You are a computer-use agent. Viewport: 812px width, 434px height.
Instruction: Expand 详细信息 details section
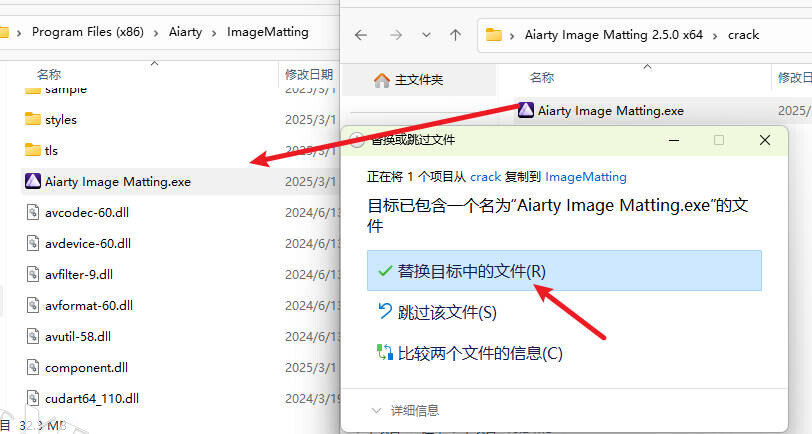(405, 411)
